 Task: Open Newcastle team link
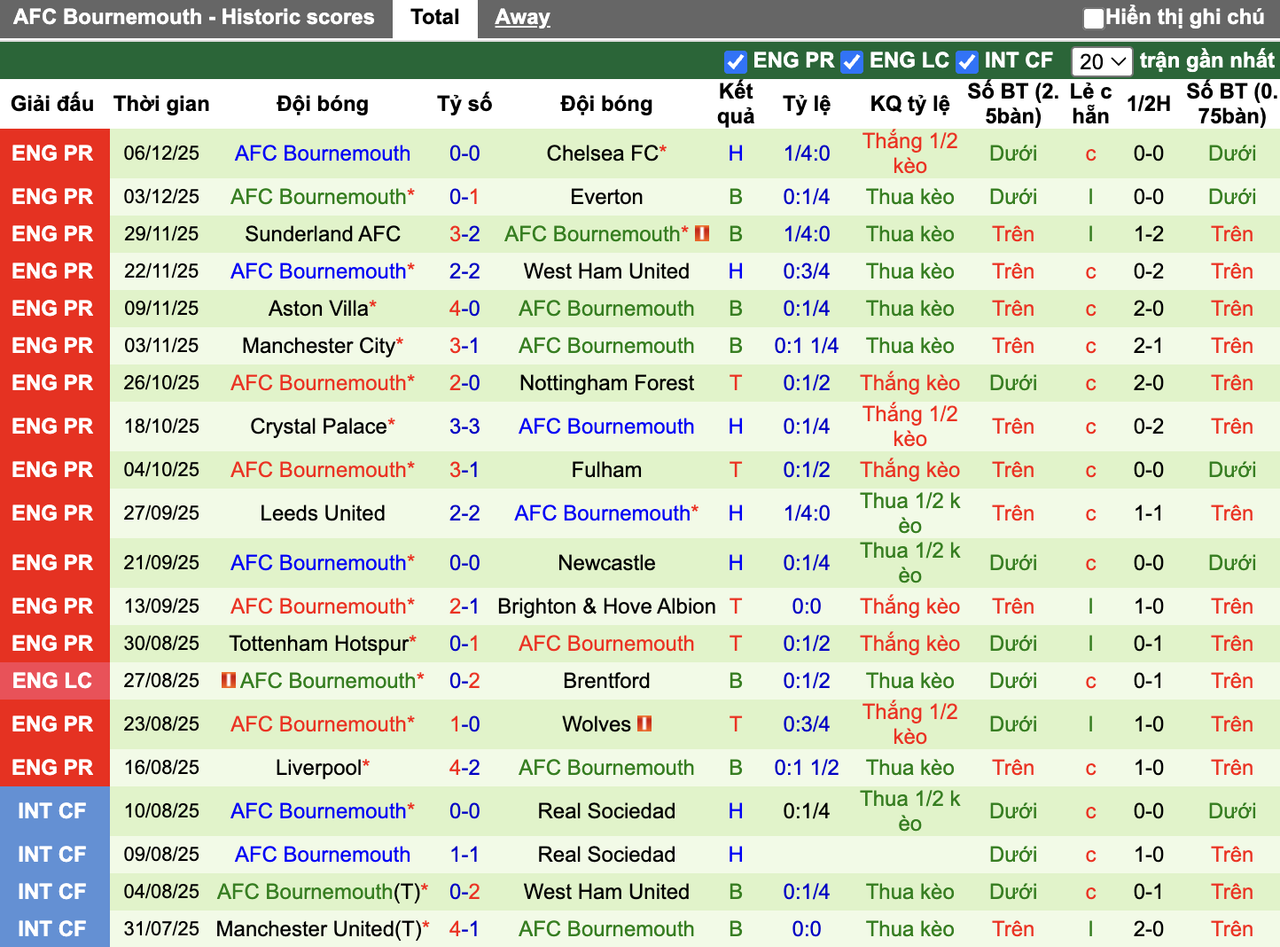pyautogui.click(x=607, y=563)
